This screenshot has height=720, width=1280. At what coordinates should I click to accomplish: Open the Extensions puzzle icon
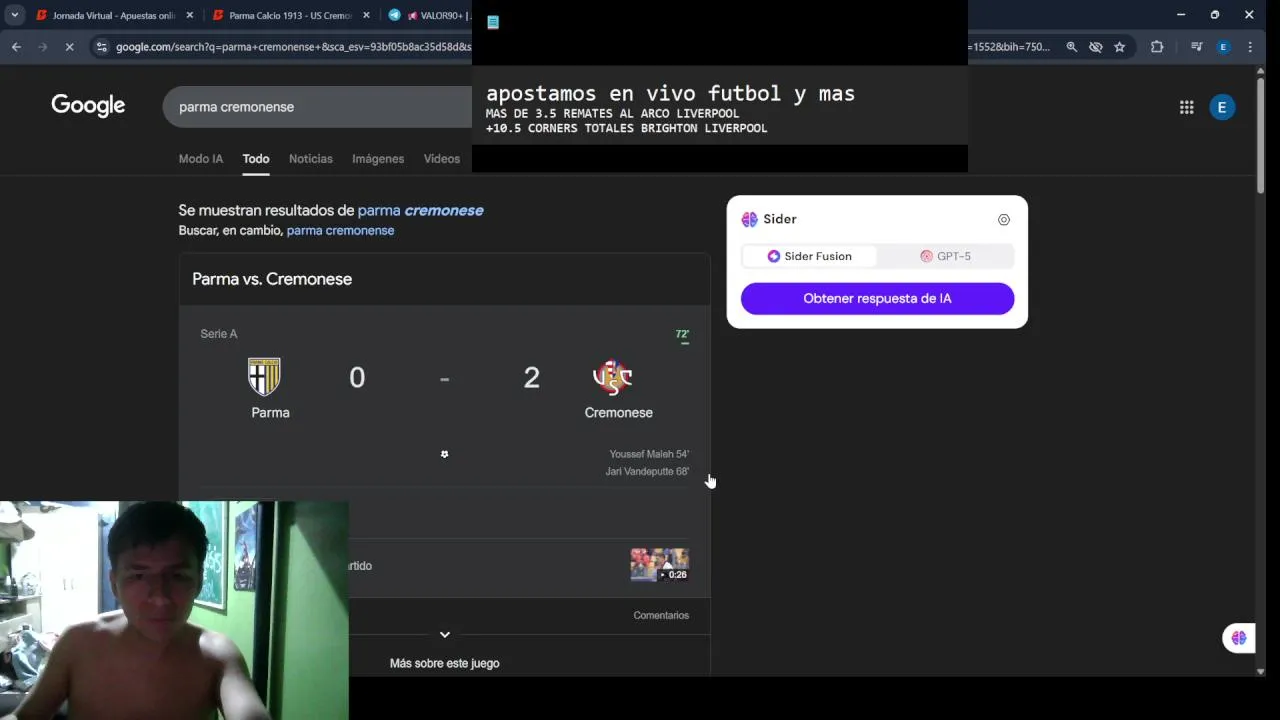1157,47
